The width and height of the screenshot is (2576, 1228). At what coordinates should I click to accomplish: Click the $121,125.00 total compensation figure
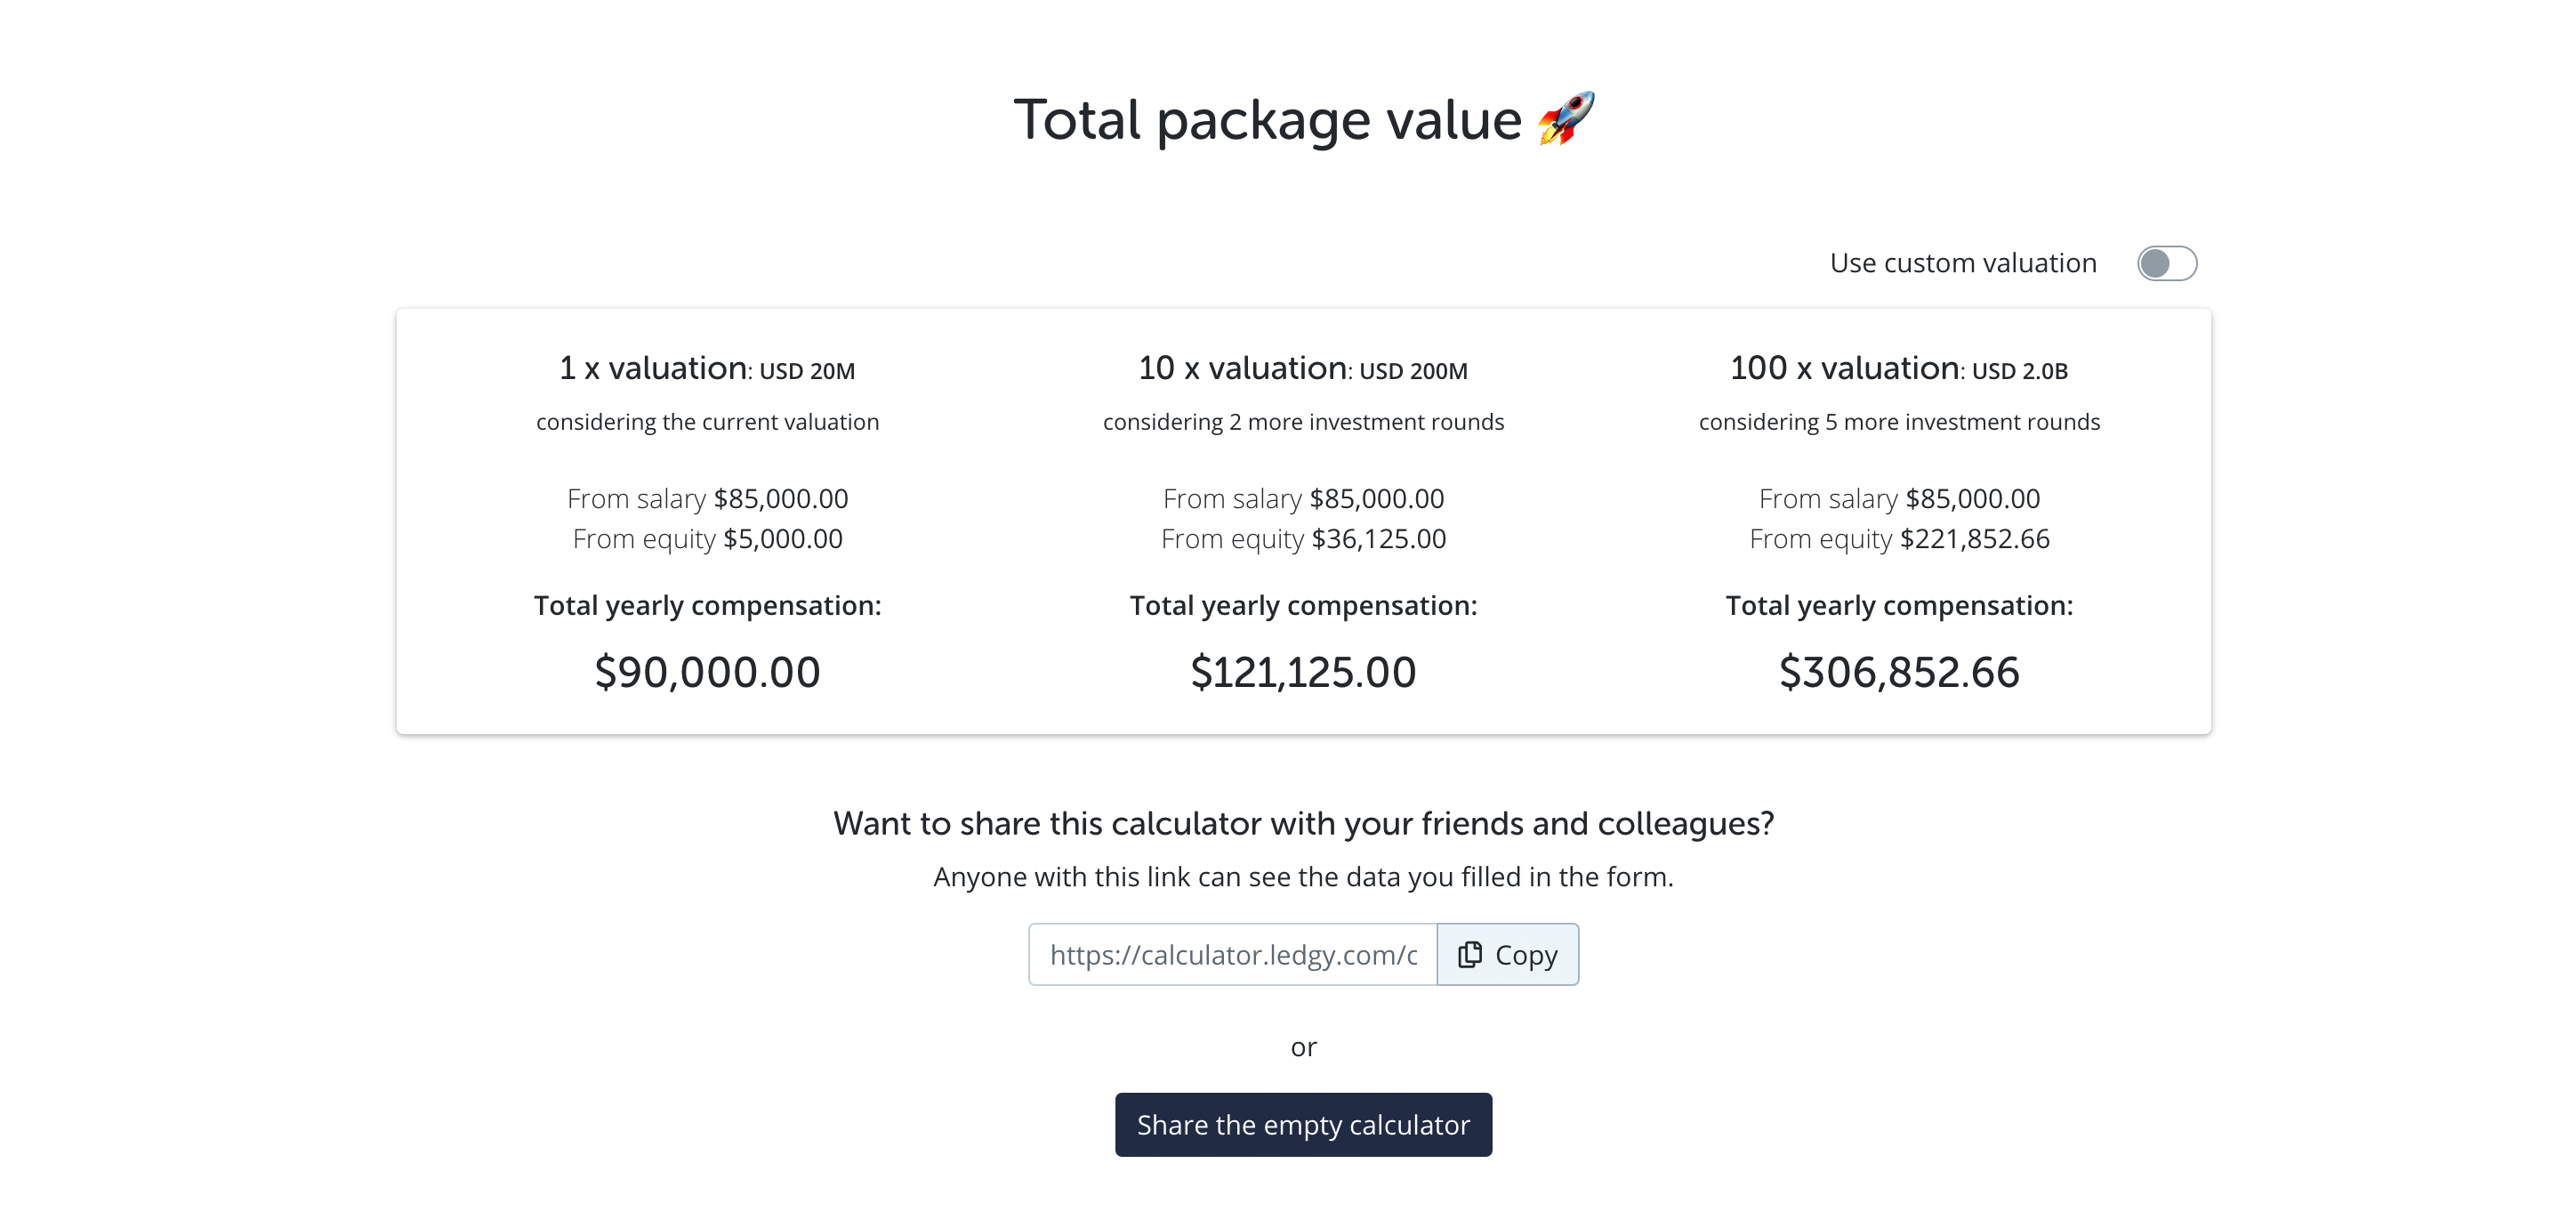[x=1303, y=672]
